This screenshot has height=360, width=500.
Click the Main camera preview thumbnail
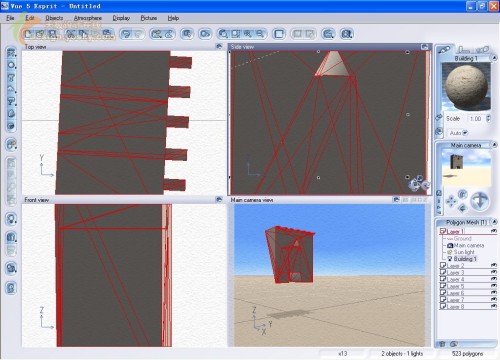(466, 168)
